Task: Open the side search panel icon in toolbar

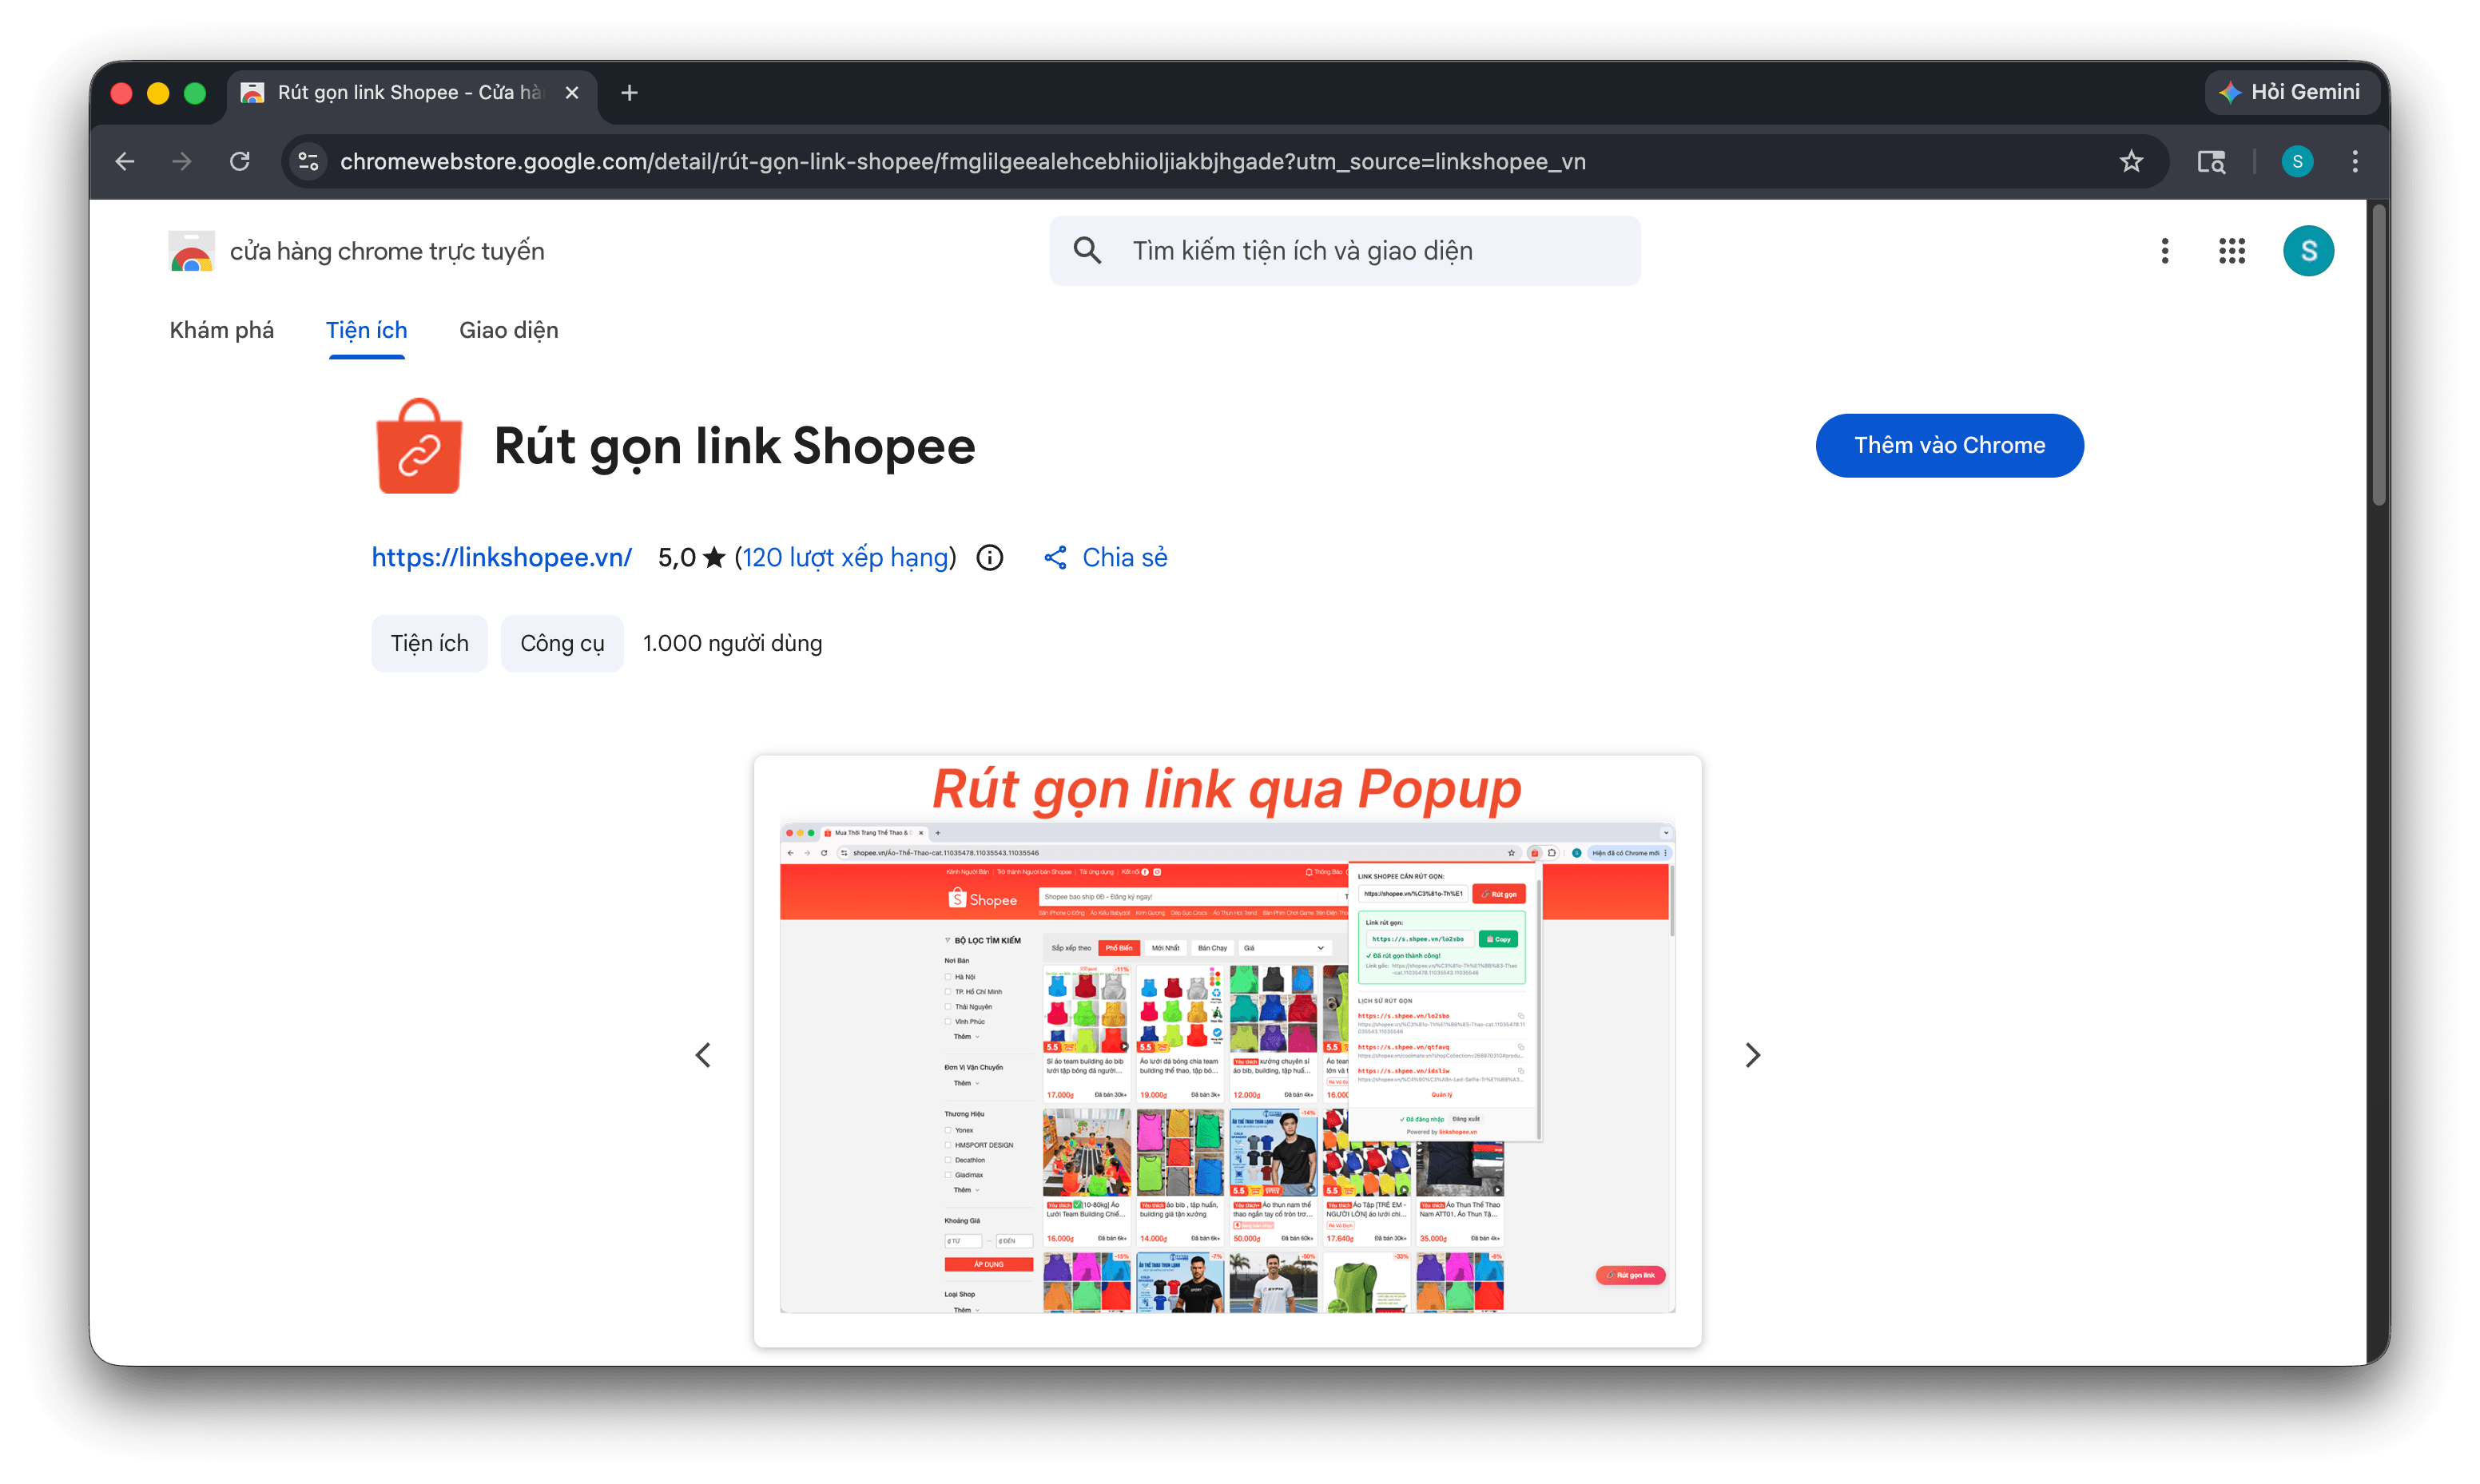Action: (x=2211, y=161)
